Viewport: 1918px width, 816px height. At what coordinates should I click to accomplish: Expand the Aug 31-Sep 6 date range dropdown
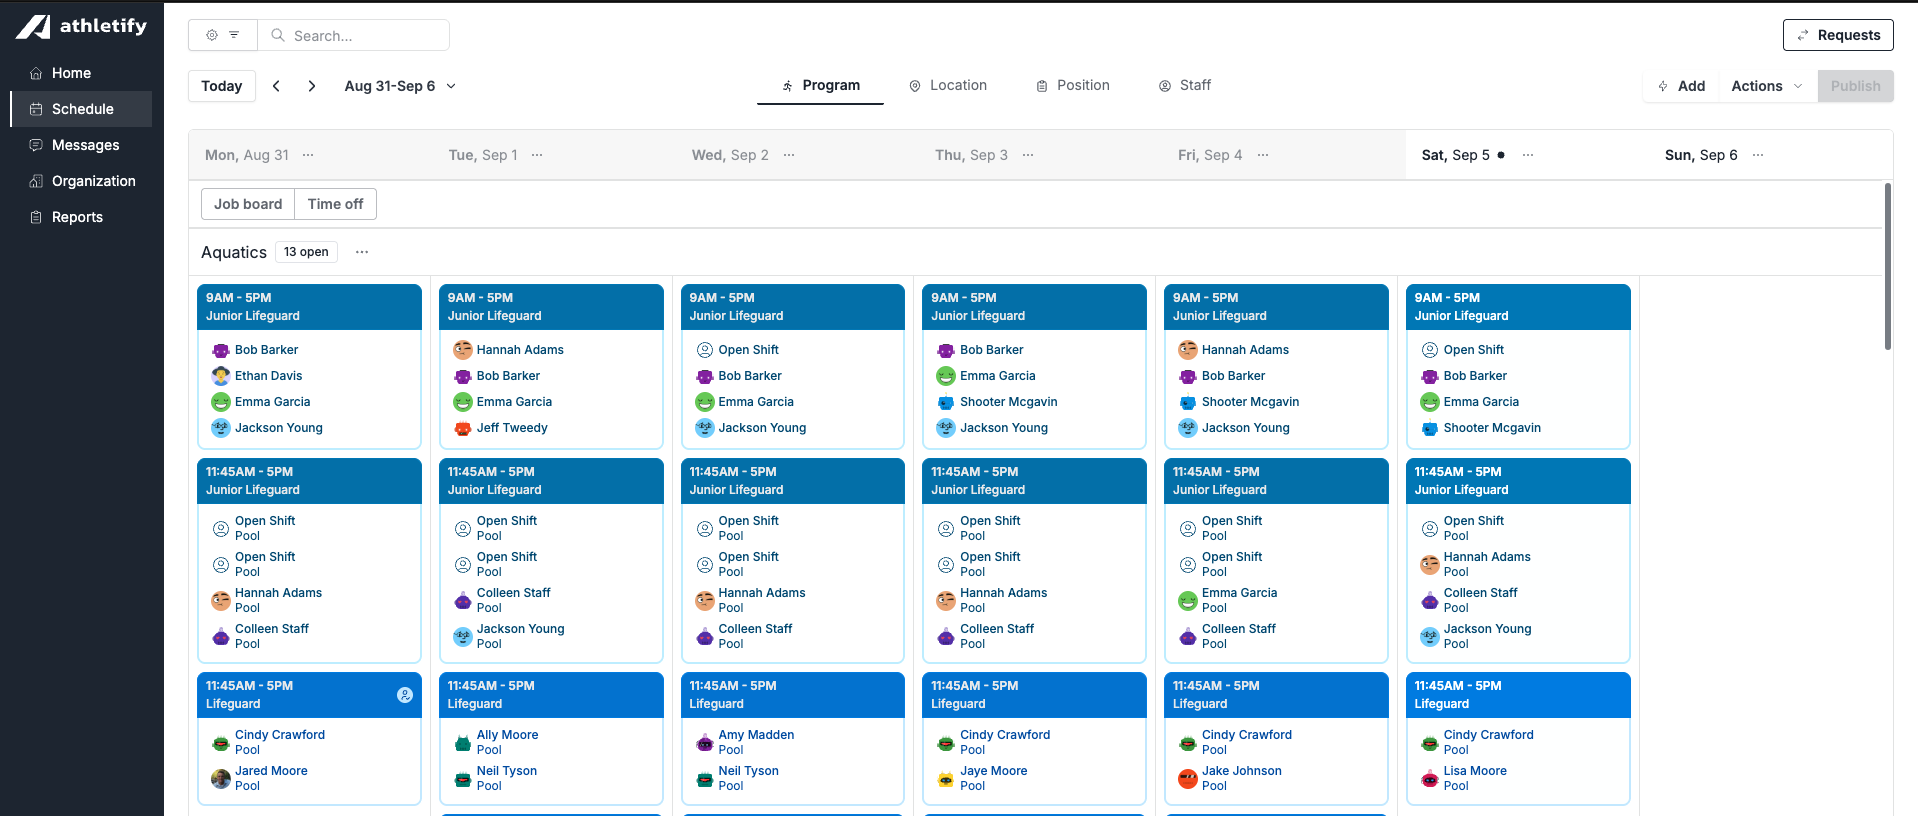pos(400,86)
